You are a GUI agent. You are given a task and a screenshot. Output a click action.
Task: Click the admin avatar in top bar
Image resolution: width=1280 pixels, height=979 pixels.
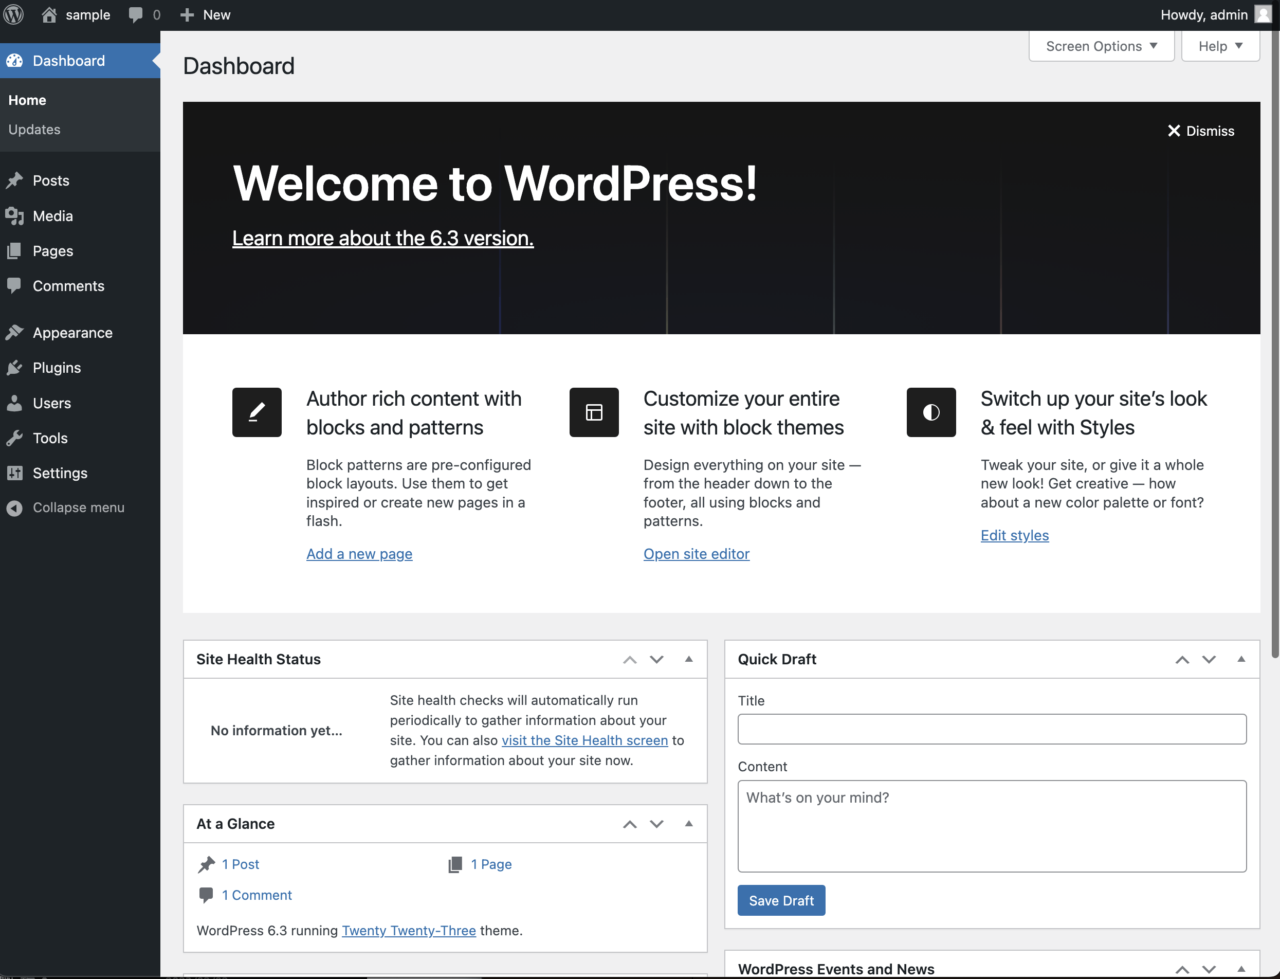point(1263,15)
